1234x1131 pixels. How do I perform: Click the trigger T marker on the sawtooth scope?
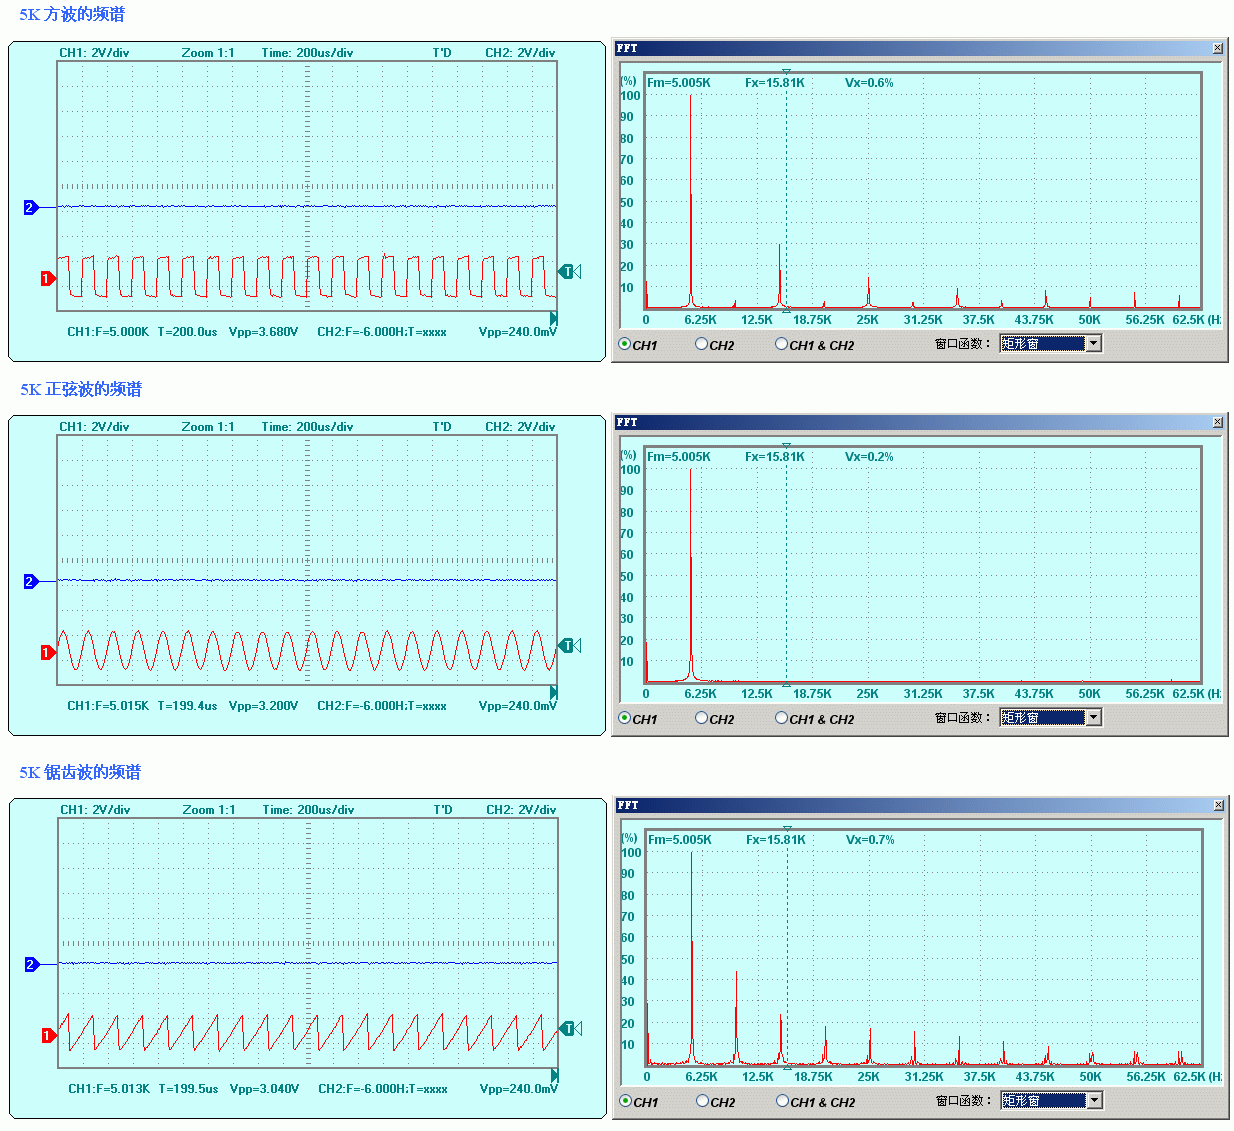(x=569, y=1028)
